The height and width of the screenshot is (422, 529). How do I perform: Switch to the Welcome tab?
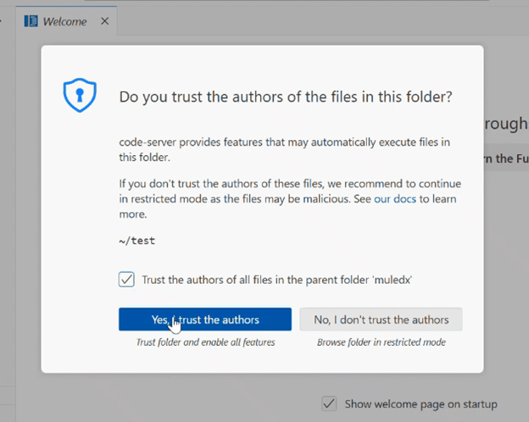(66, 21)
